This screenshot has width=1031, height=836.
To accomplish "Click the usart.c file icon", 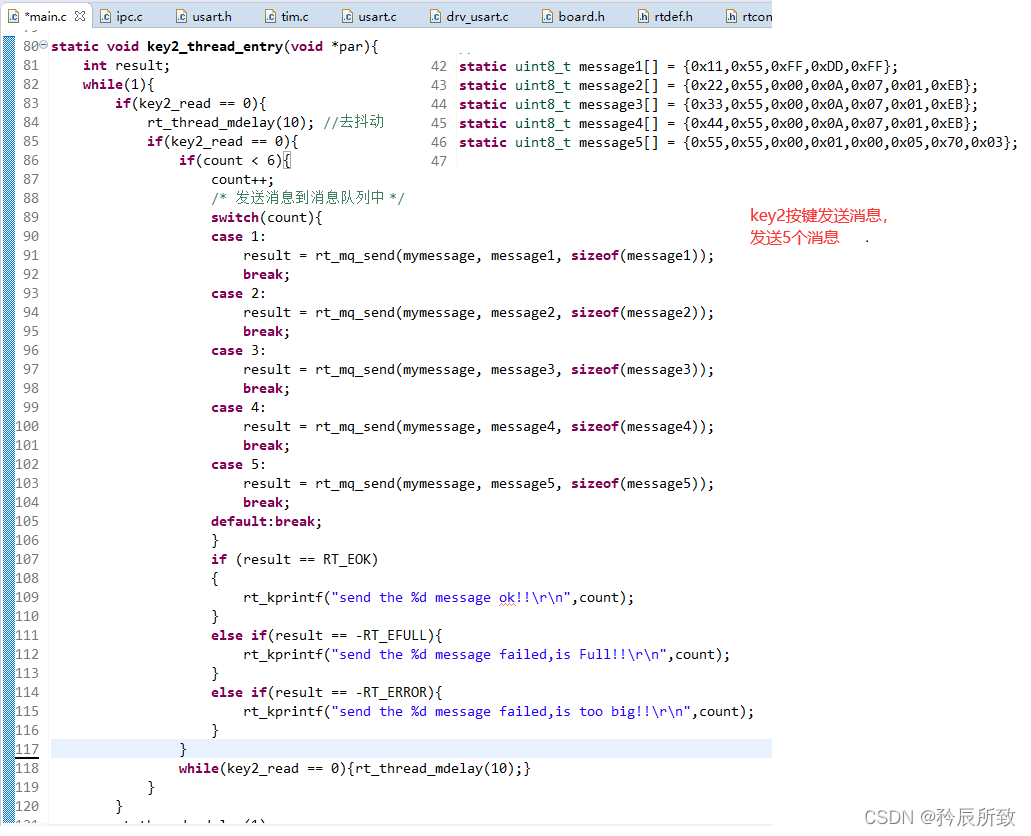I will pos(347,16).
